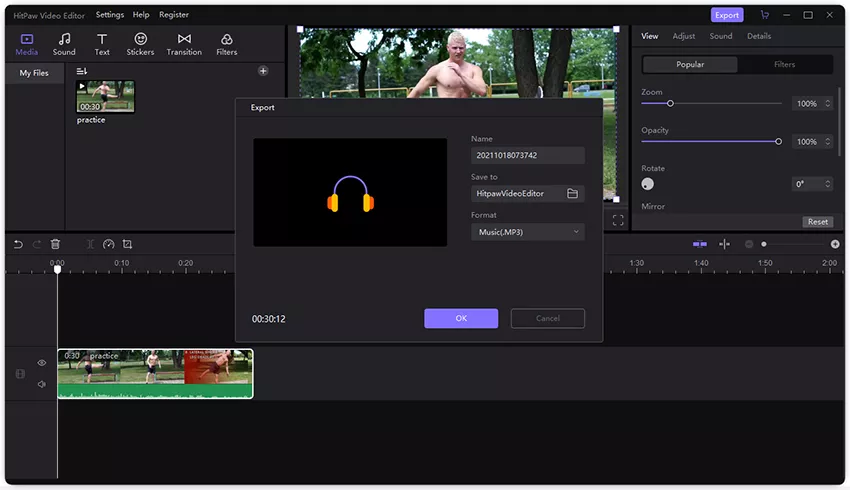
Task: Click the timeline playhead marker
Action: tap(57, 269)
